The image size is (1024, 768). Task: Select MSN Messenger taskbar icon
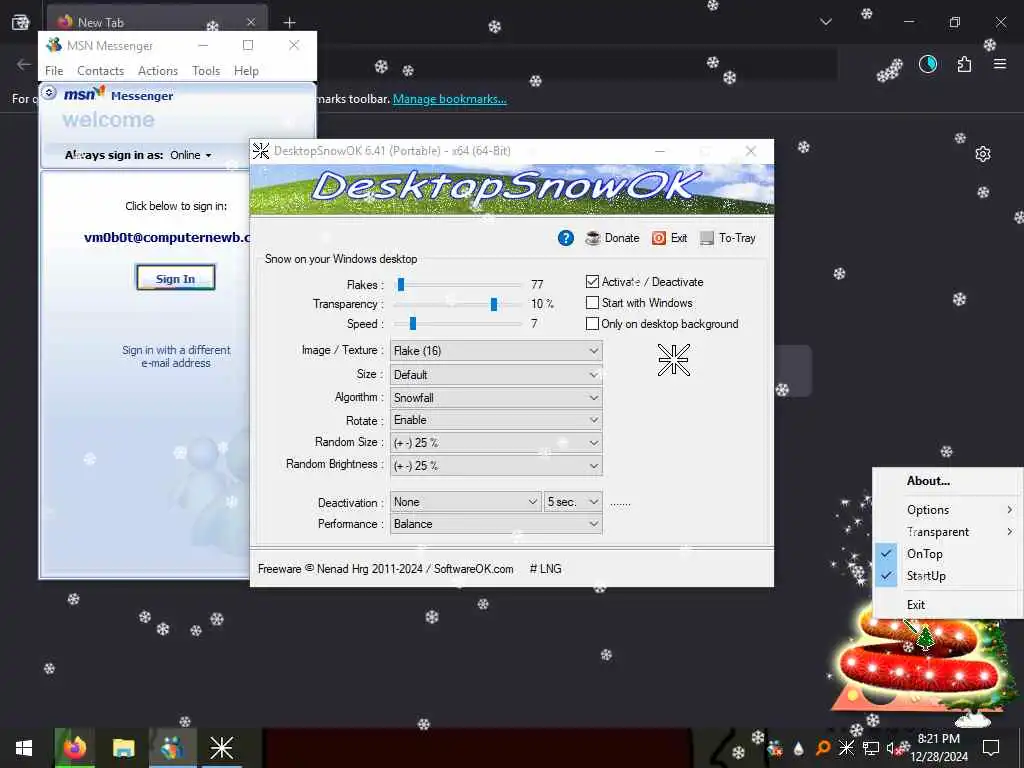(x=172, y=748)
